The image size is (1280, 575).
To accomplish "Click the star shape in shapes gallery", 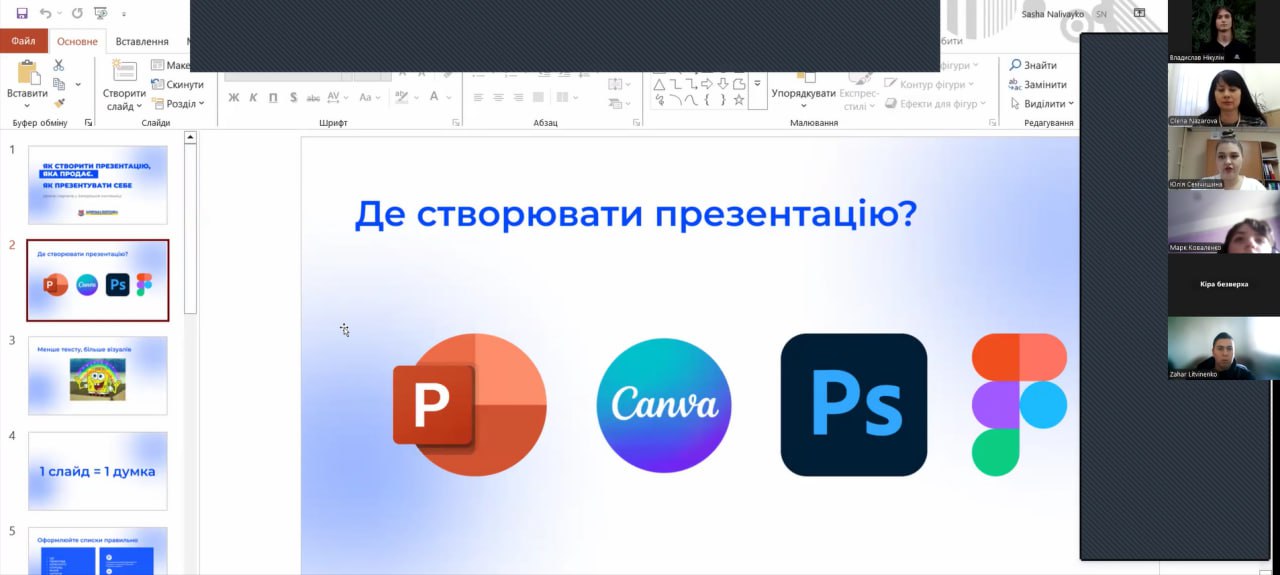I will pyautogui.click(x=739, y=100).
